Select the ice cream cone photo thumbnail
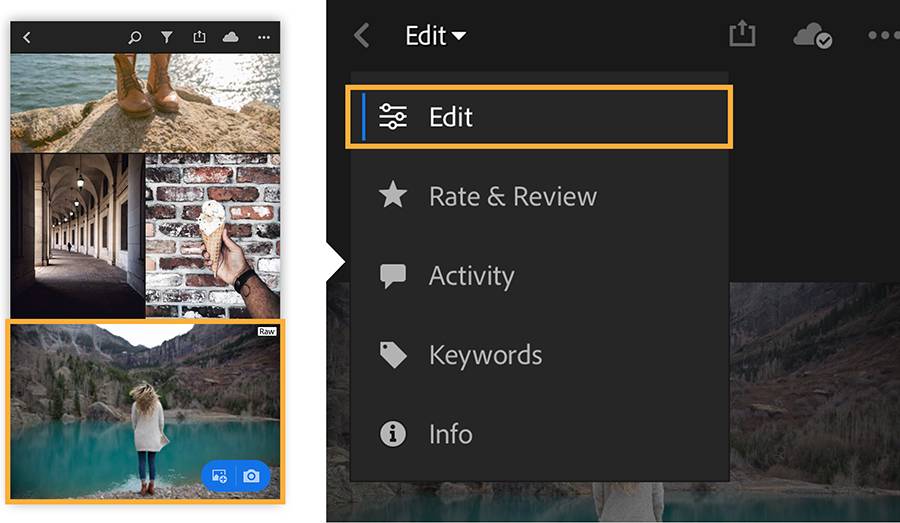This screenshot has width=900, height=523. tap(213, 235)
